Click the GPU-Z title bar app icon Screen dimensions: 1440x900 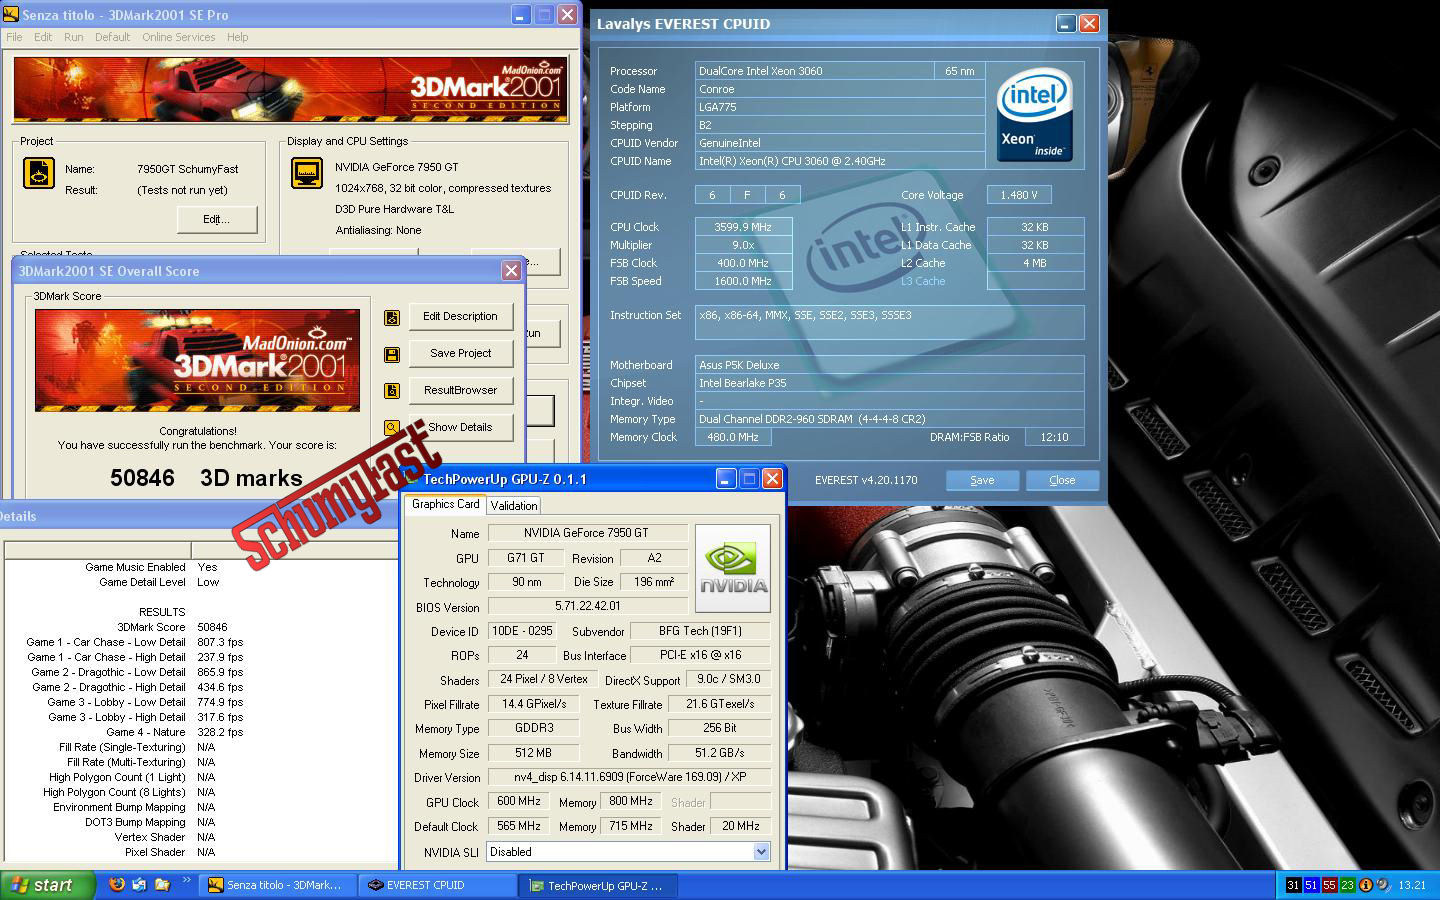(411, 479)
